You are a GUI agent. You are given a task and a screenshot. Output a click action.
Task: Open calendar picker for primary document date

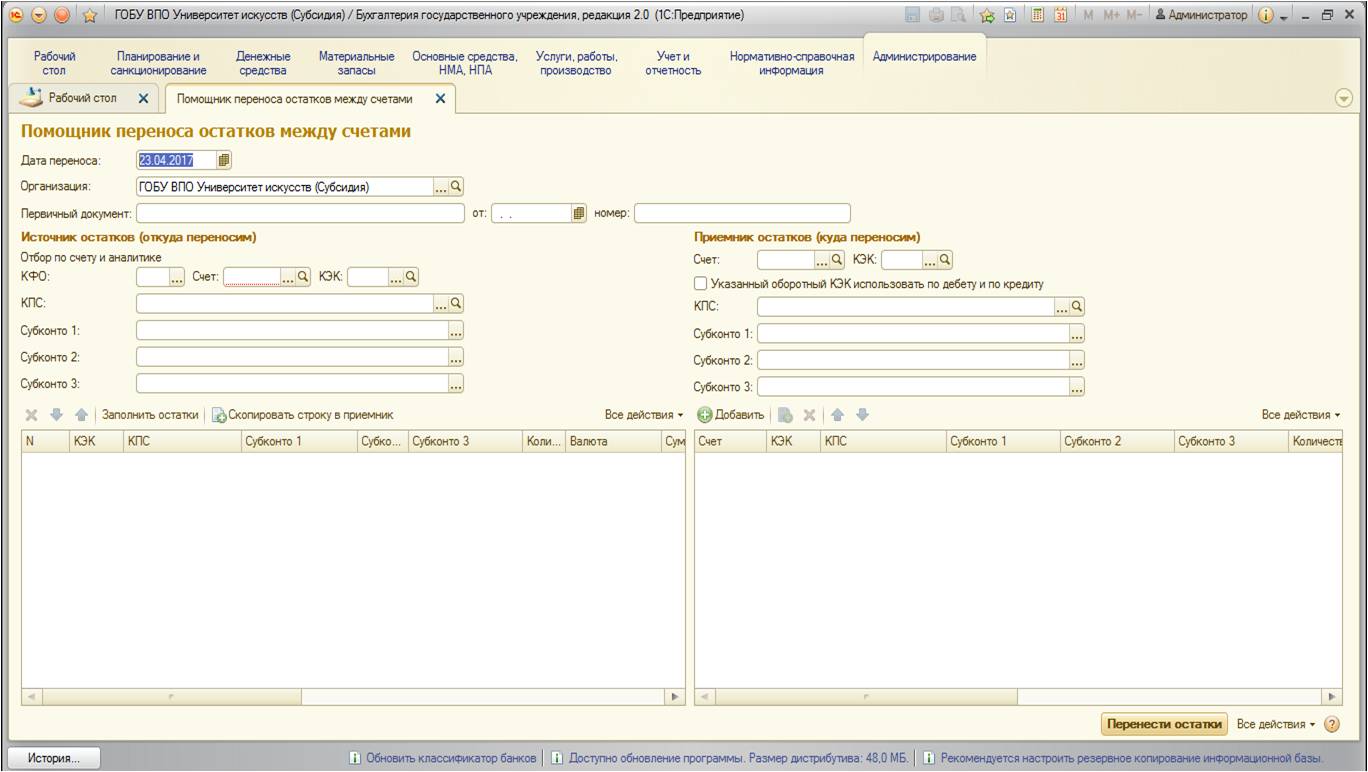tap(579, 213)
